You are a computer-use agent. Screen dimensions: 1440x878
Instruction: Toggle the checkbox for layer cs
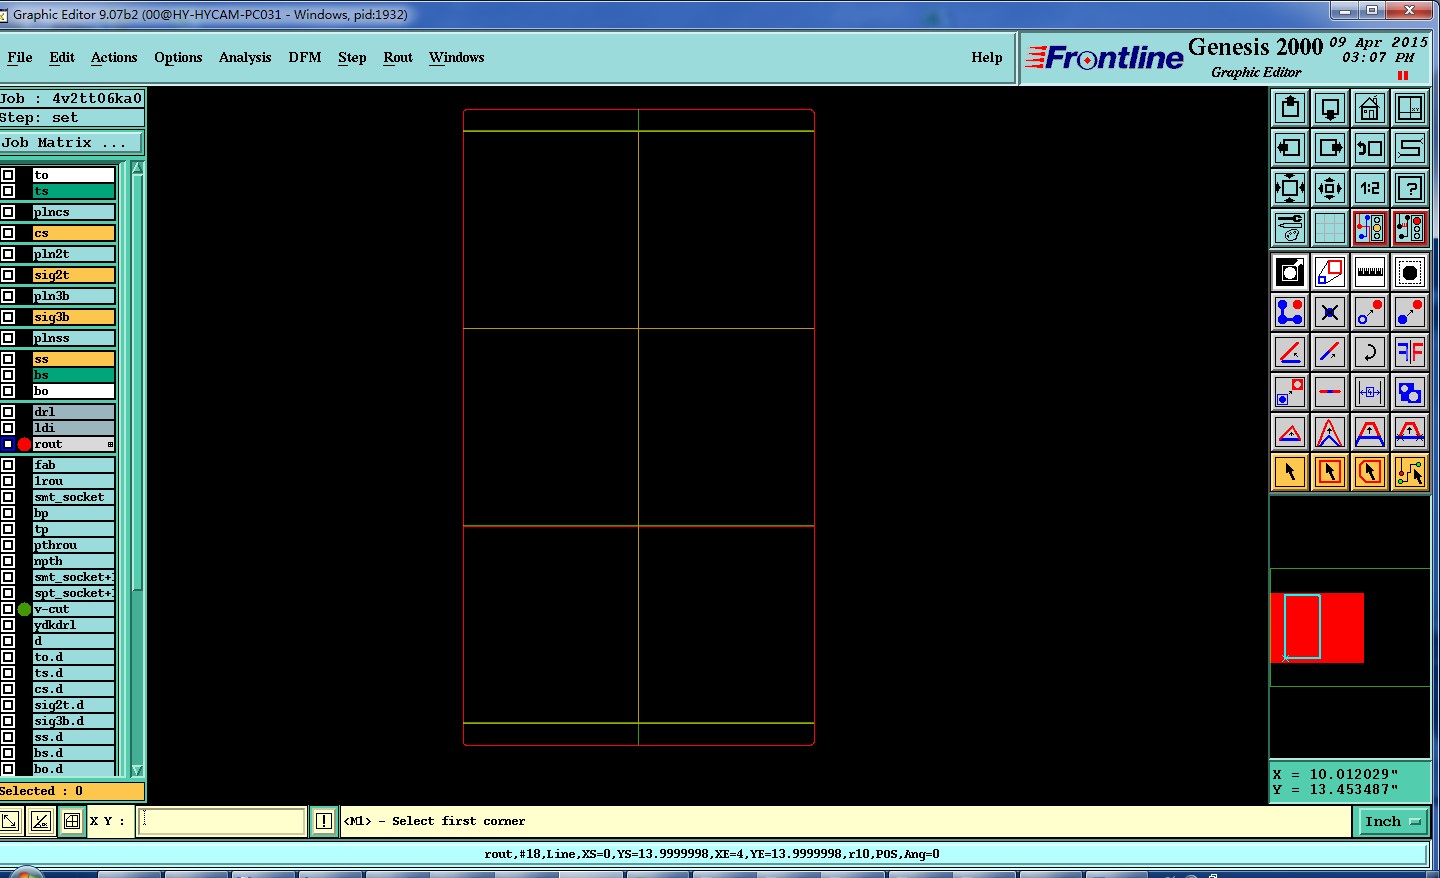coord(8,233)
